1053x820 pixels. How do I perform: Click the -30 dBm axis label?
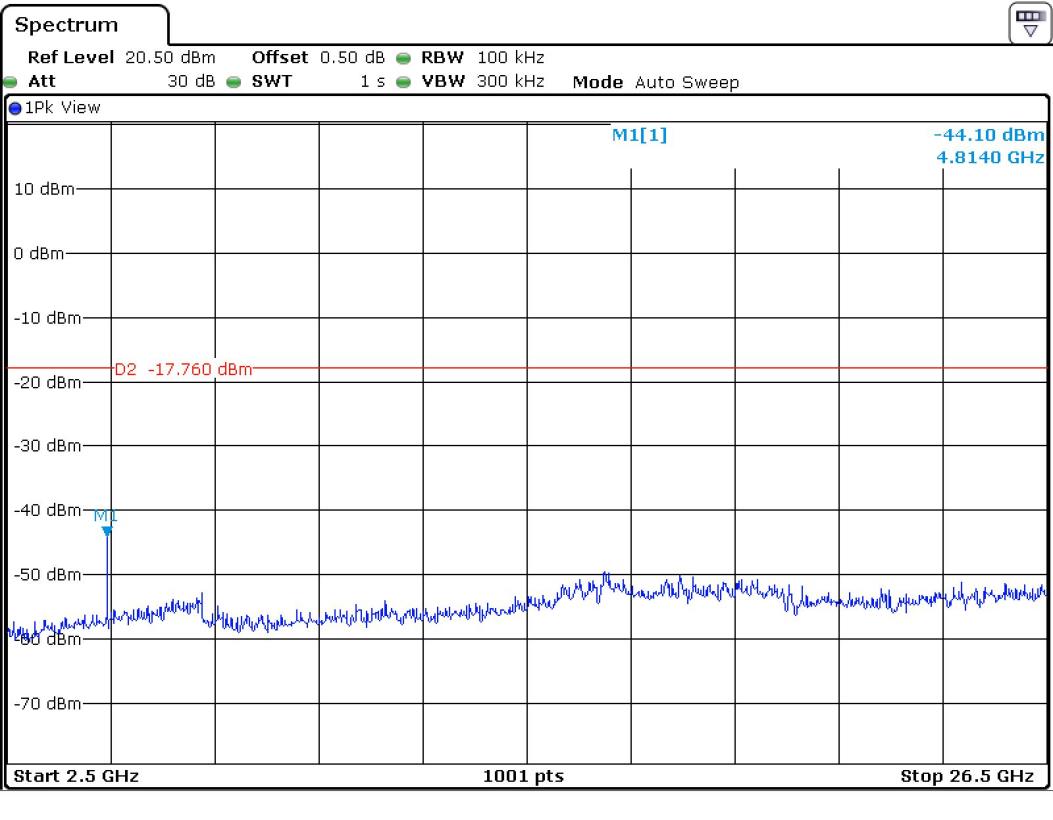pos(47,446)
